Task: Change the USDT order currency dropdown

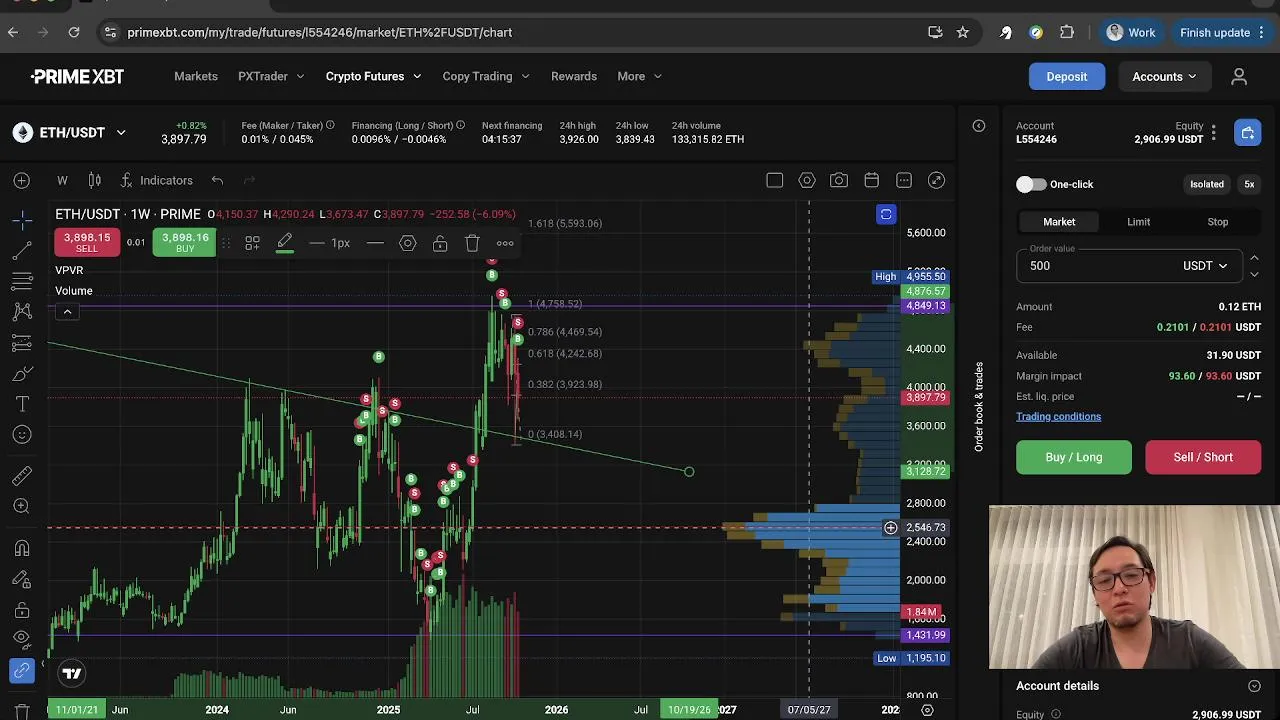Action: 1205,266
